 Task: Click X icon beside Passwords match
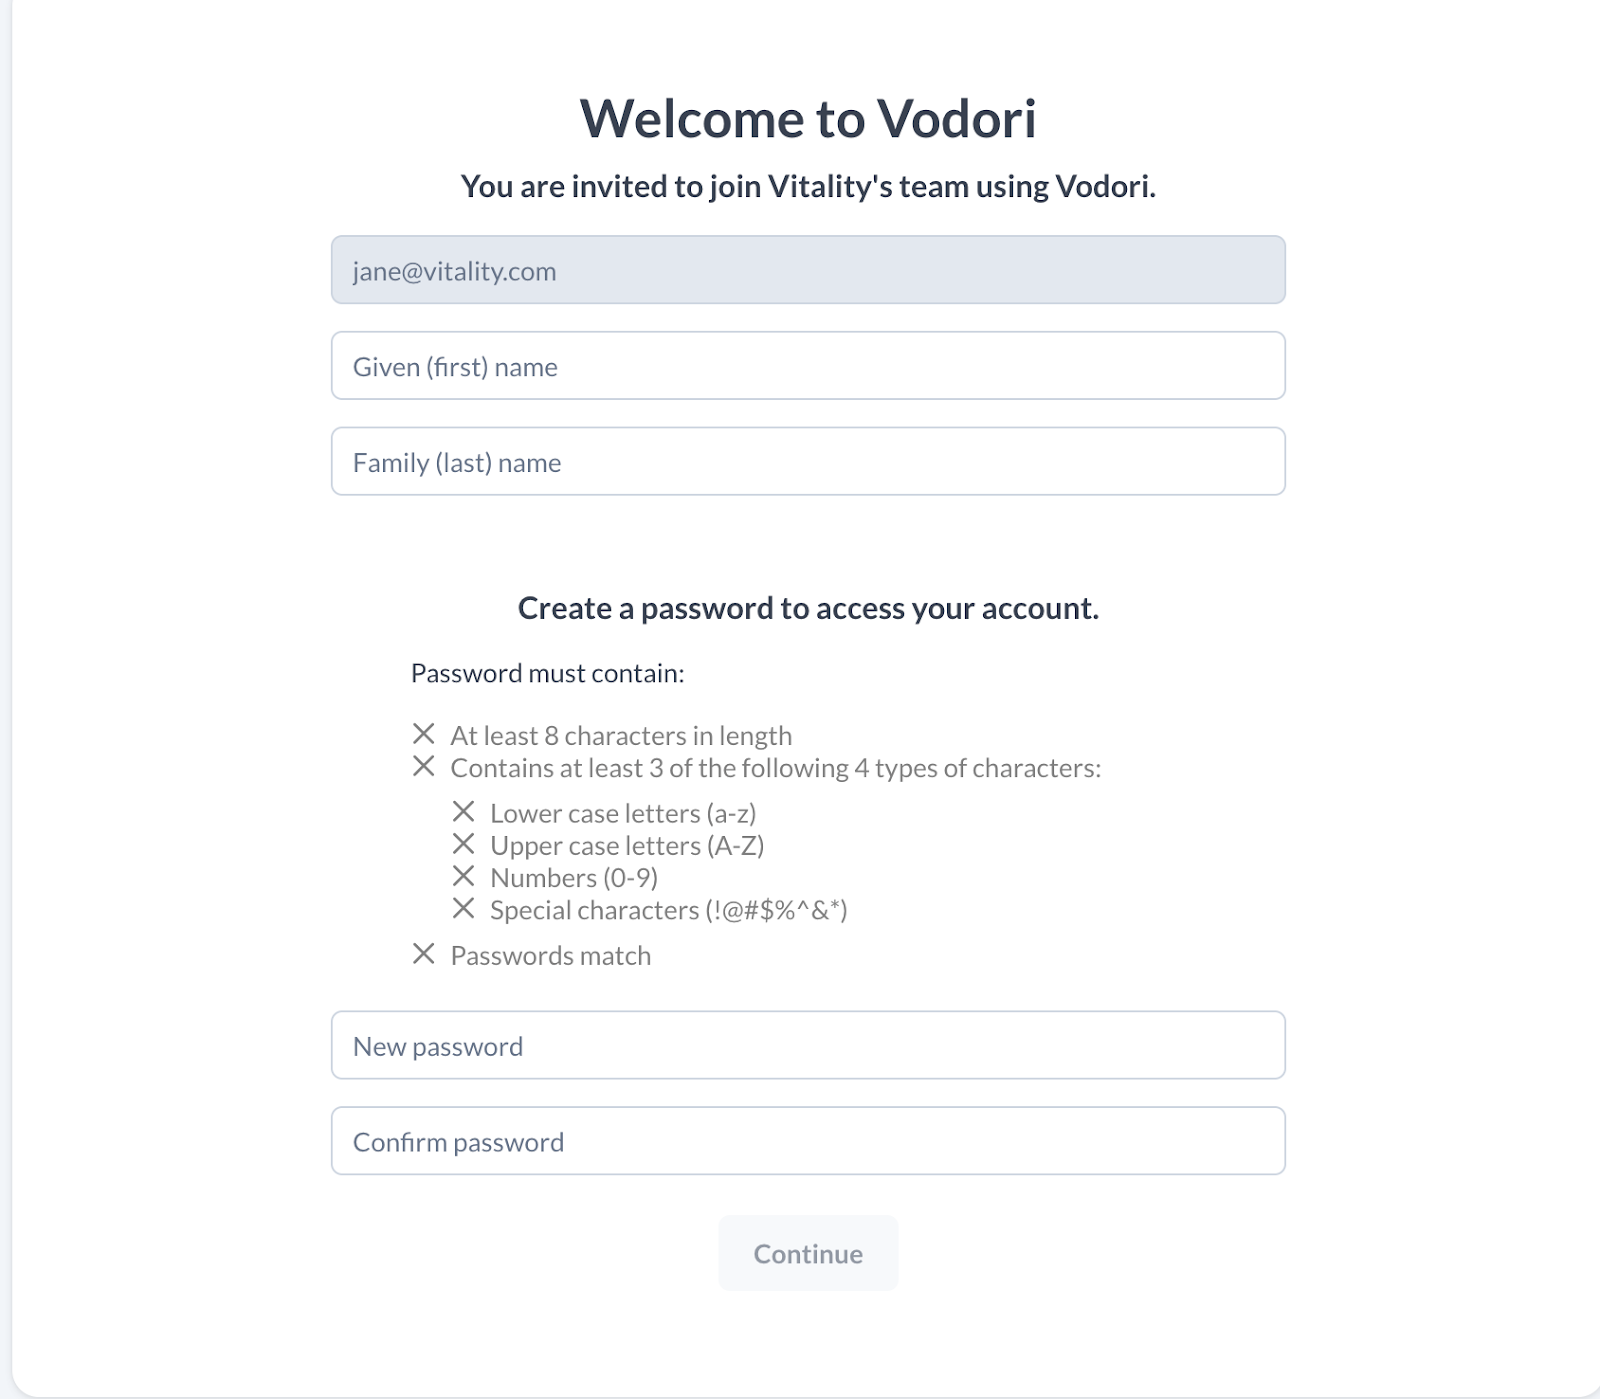point(424,954)
